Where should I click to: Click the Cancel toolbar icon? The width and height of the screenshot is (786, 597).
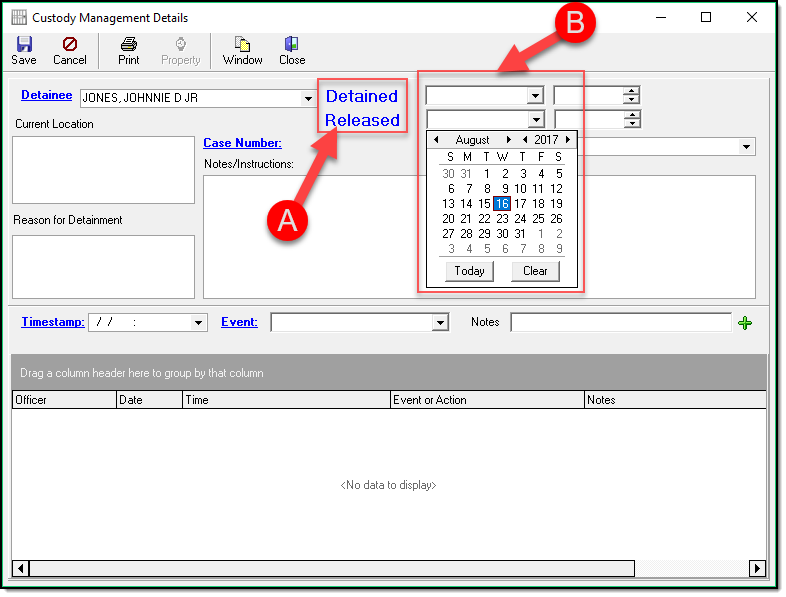tap(69, 50)
